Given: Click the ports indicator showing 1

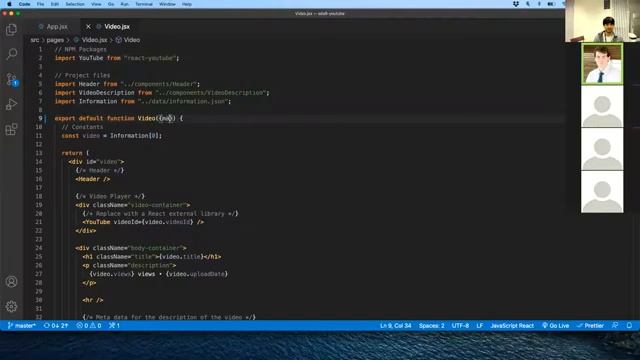Looking at the screenshot, I should 114,326.
